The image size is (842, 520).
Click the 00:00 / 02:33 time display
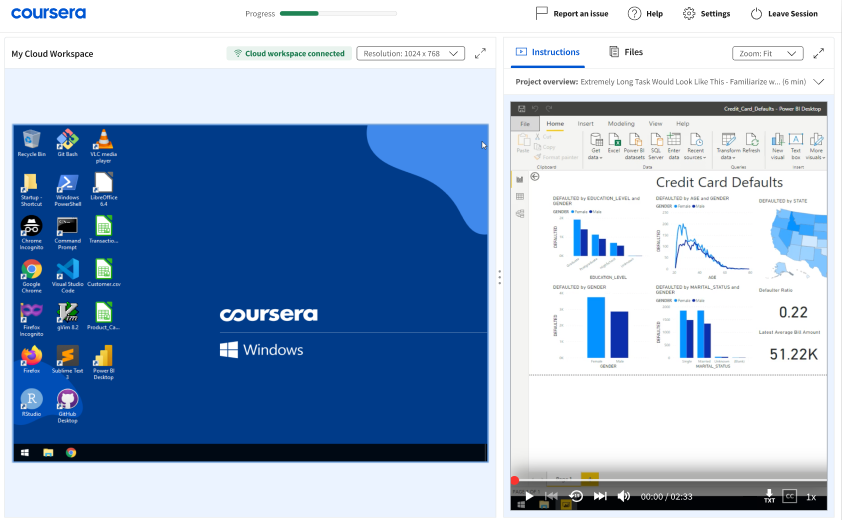coord(666,497)
